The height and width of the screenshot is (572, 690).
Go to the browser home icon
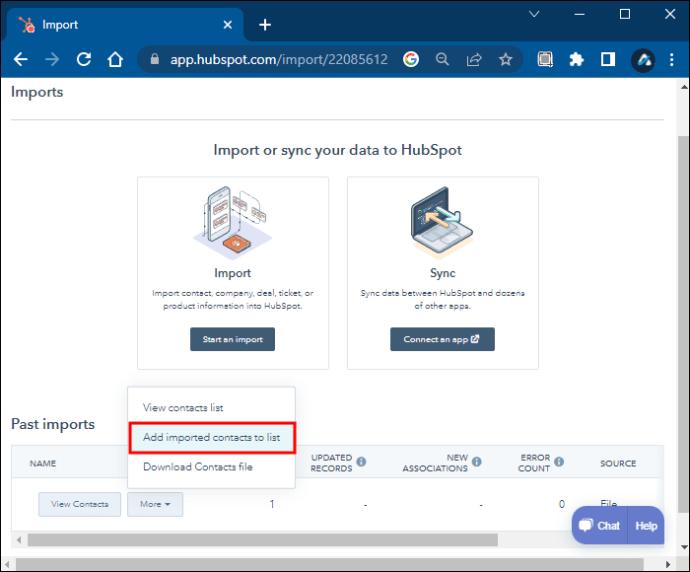point(115,59)
